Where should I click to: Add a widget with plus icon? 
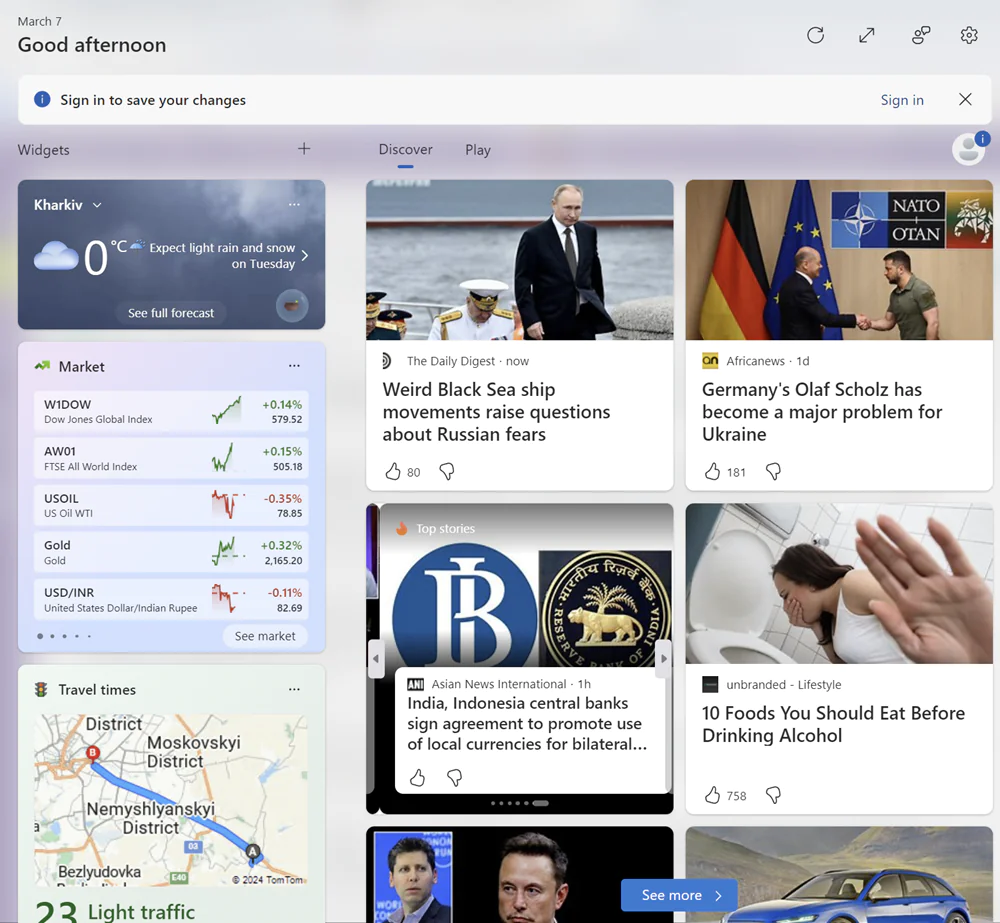(x=304, y=149)
